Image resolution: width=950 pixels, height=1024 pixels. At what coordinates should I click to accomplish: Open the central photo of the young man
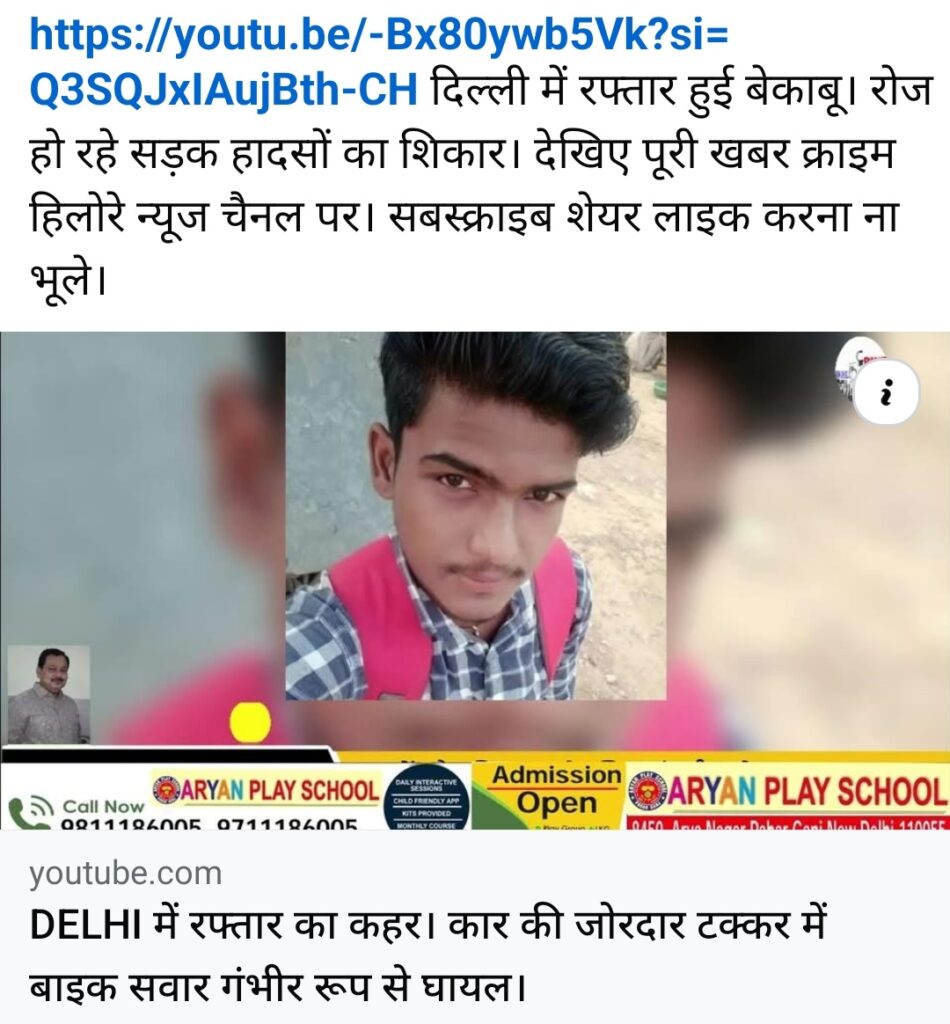pos(476,516)
